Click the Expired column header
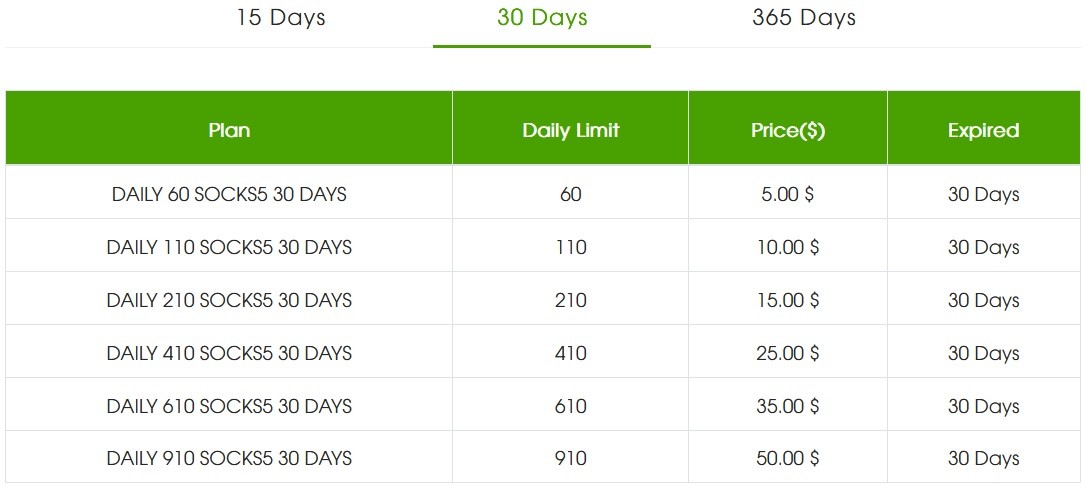1086x490 pixels. point(983,130)
